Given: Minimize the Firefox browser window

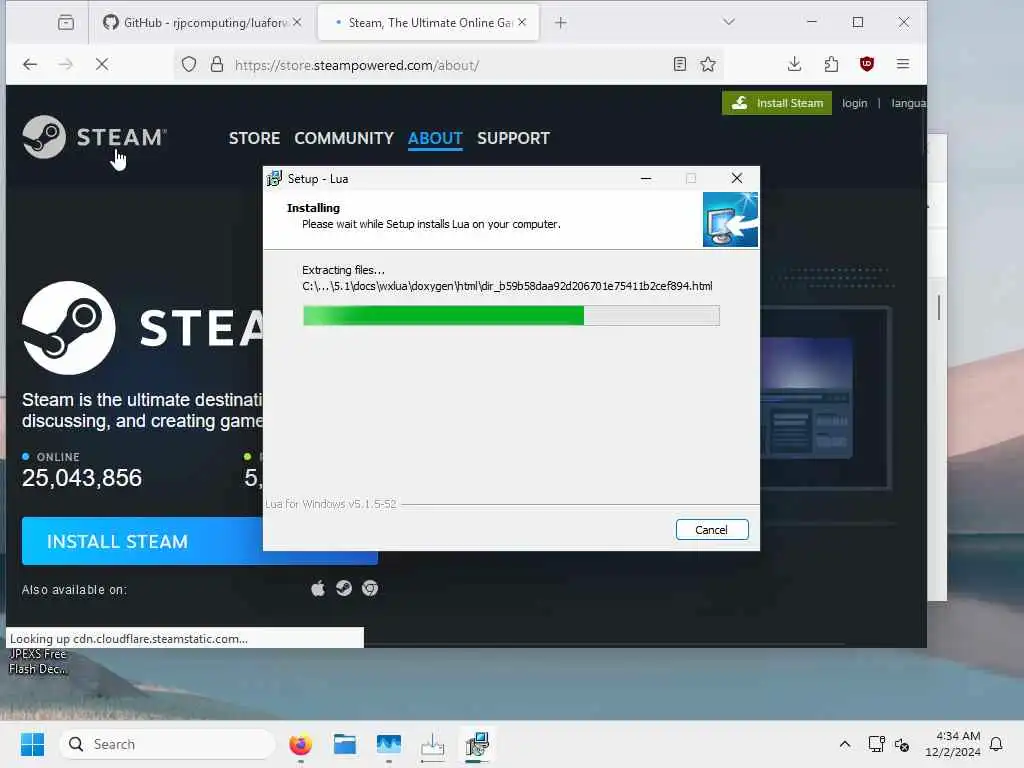Looking at the screenshot, I should click(812, 22).
